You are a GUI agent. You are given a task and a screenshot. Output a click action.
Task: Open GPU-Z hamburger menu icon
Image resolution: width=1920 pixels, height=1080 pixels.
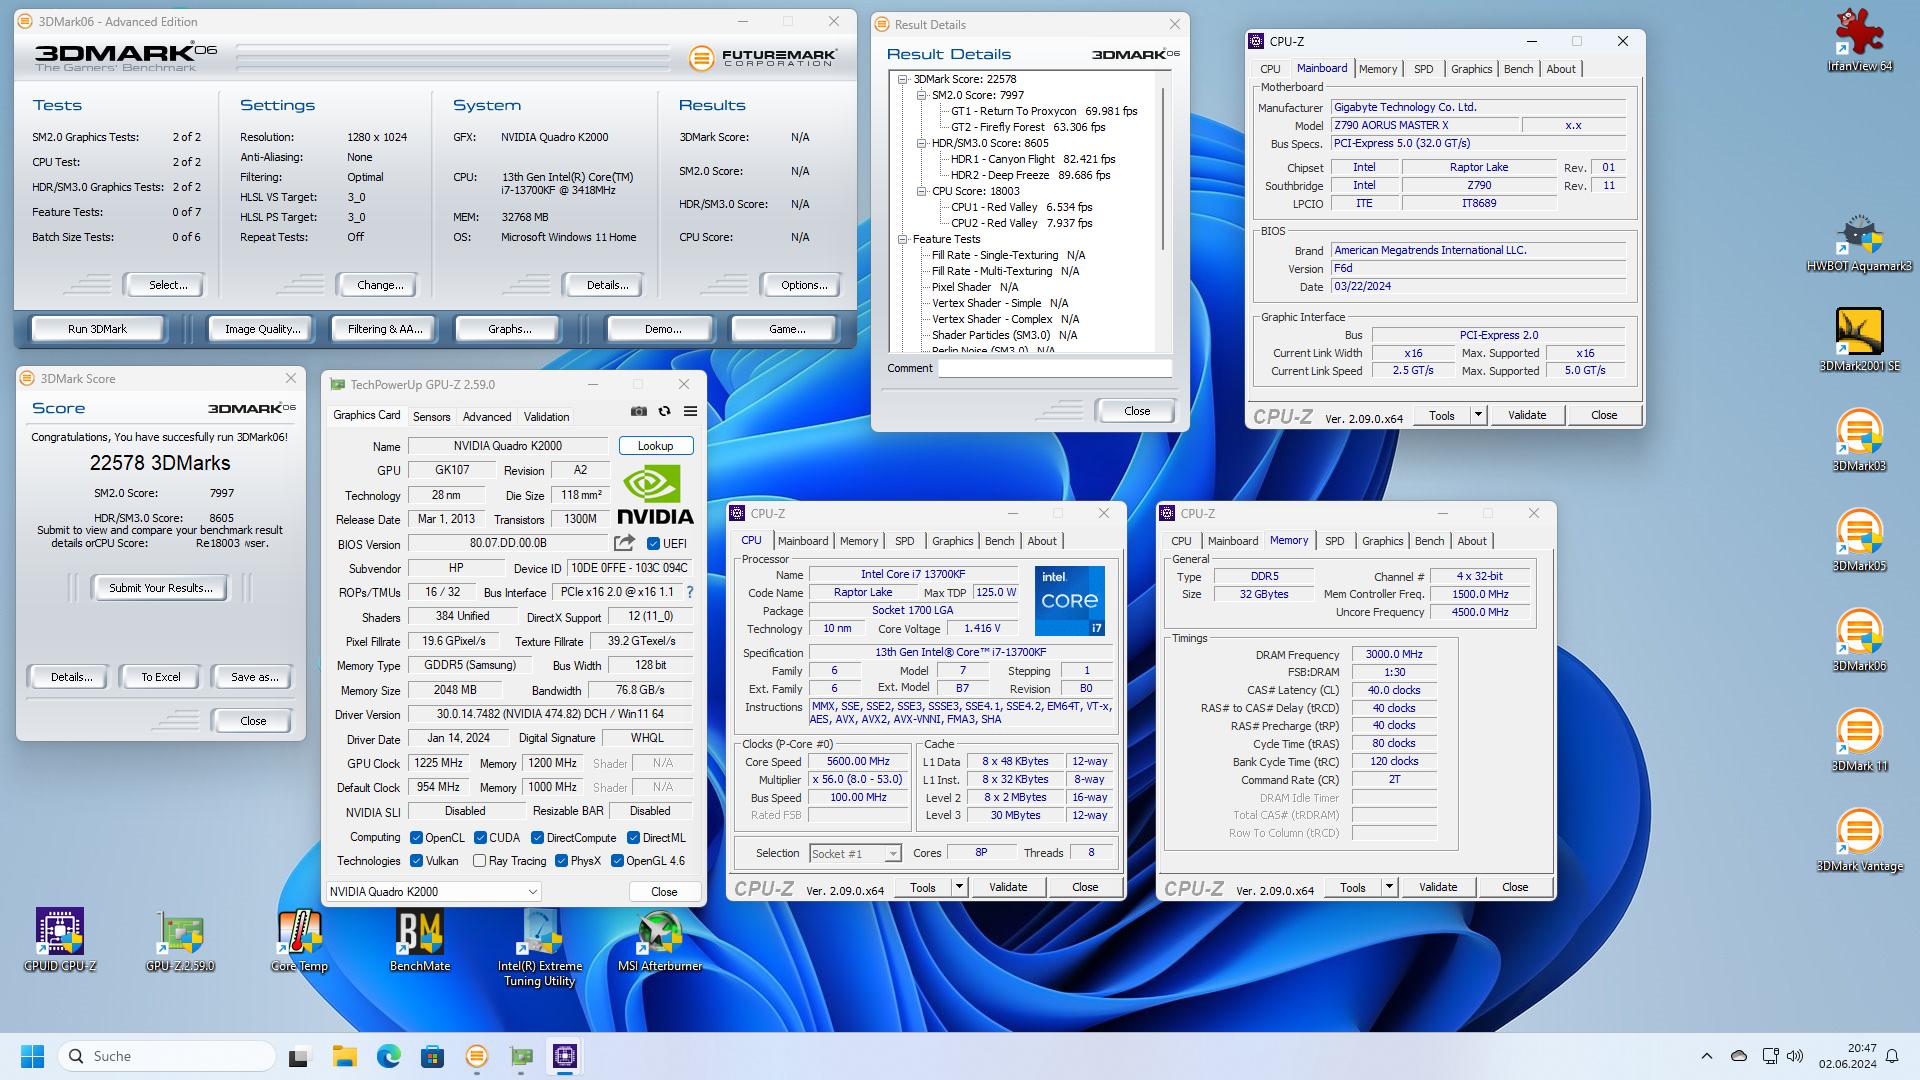(x=690, y=411)
